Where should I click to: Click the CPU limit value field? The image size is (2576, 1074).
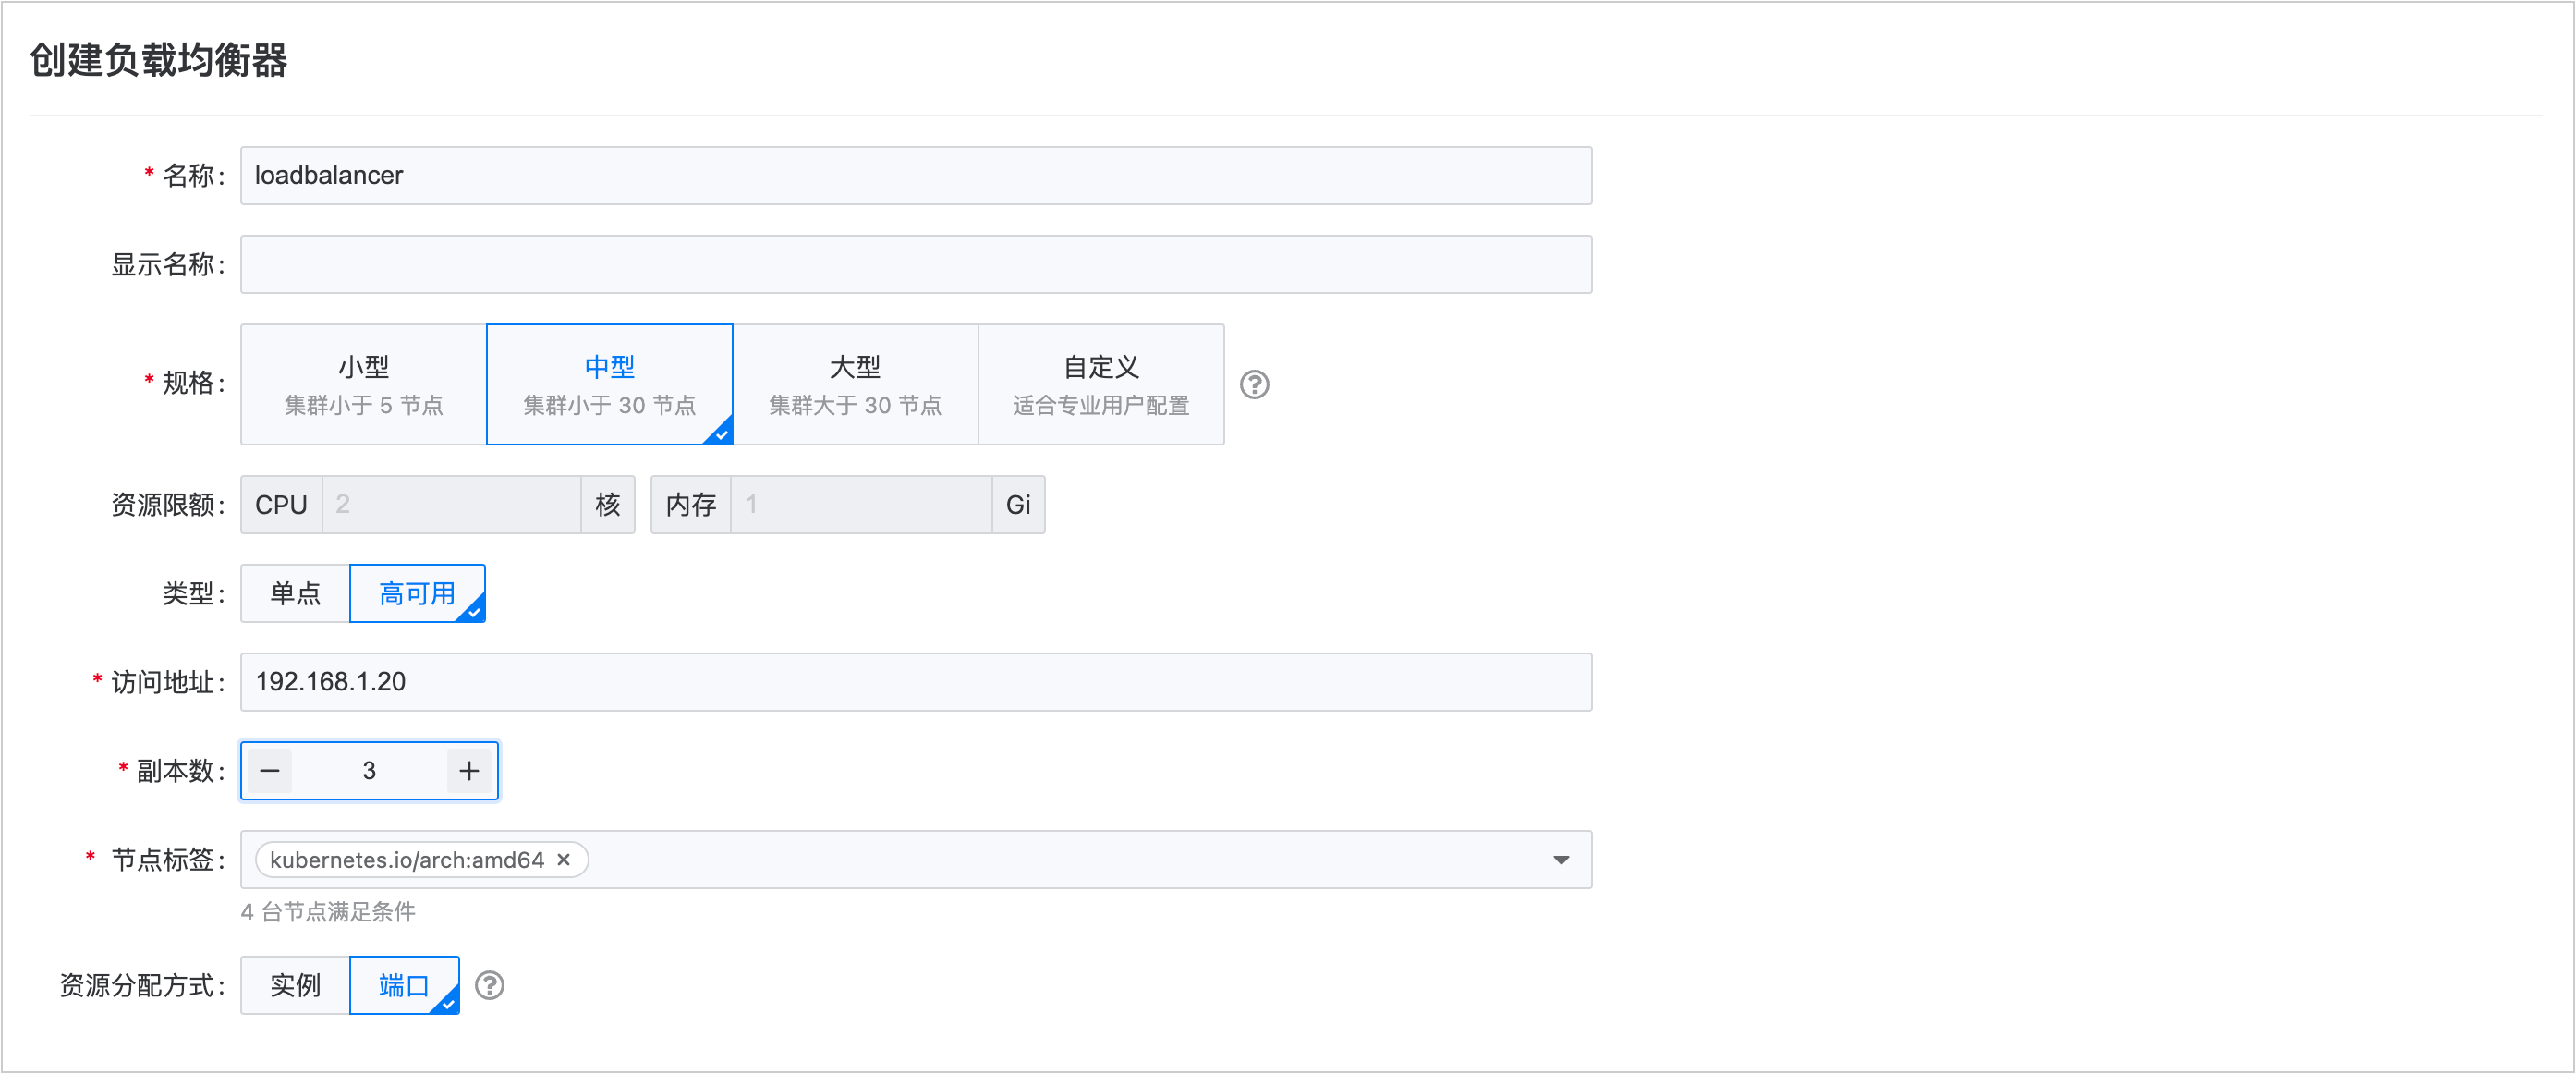450,504
